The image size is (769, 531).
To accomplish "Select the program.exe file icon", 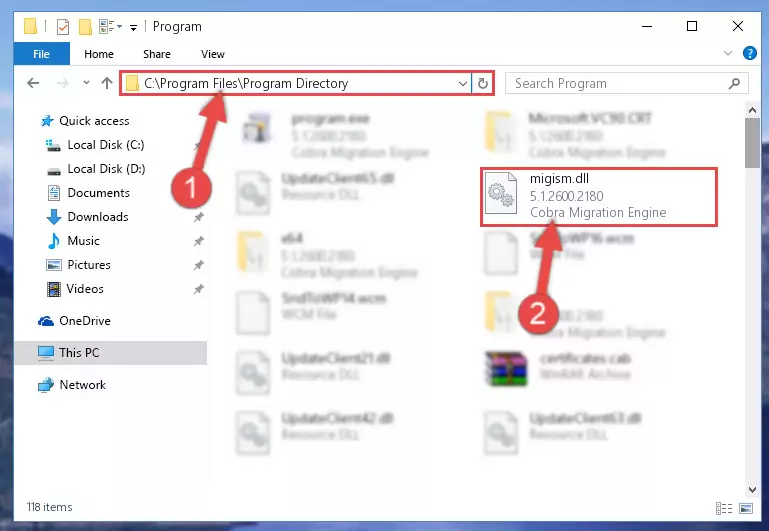I will [257, 127].
